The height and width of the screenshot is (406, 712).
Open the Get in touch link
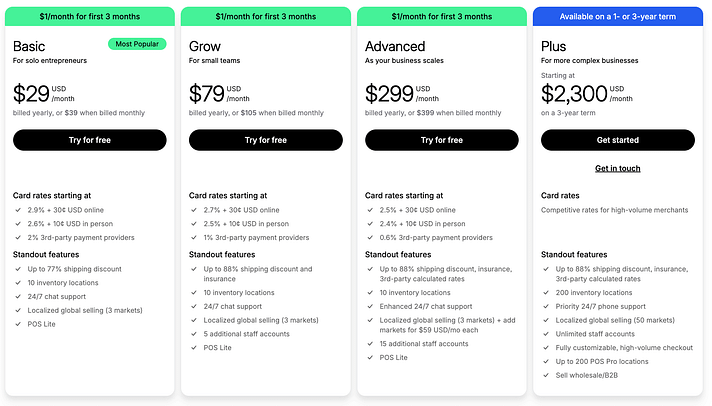[x=617, y=168]
